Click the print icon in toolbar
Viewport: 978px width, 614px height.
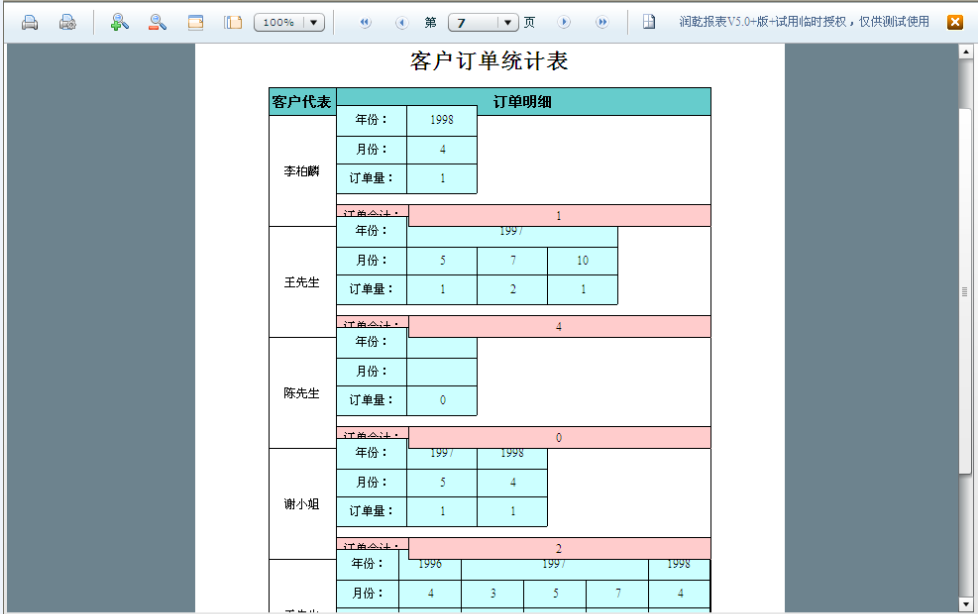point(30,22)
